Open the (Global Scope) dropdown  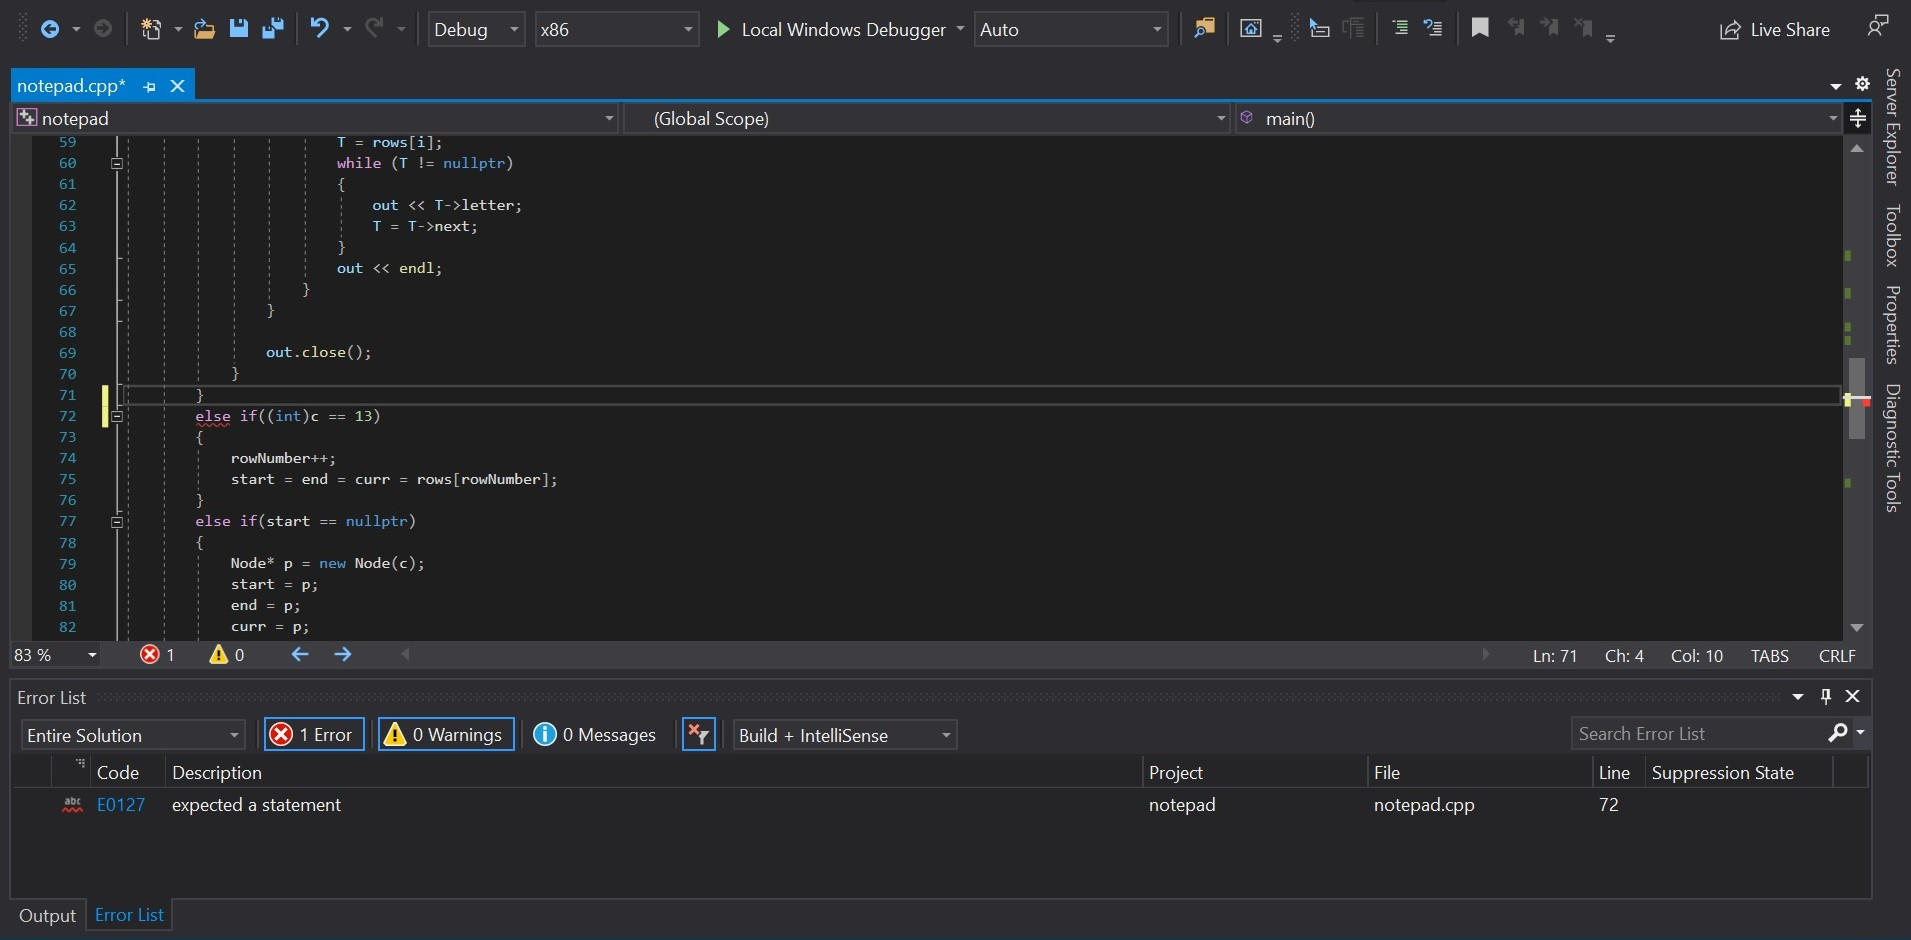coord(927,118)
